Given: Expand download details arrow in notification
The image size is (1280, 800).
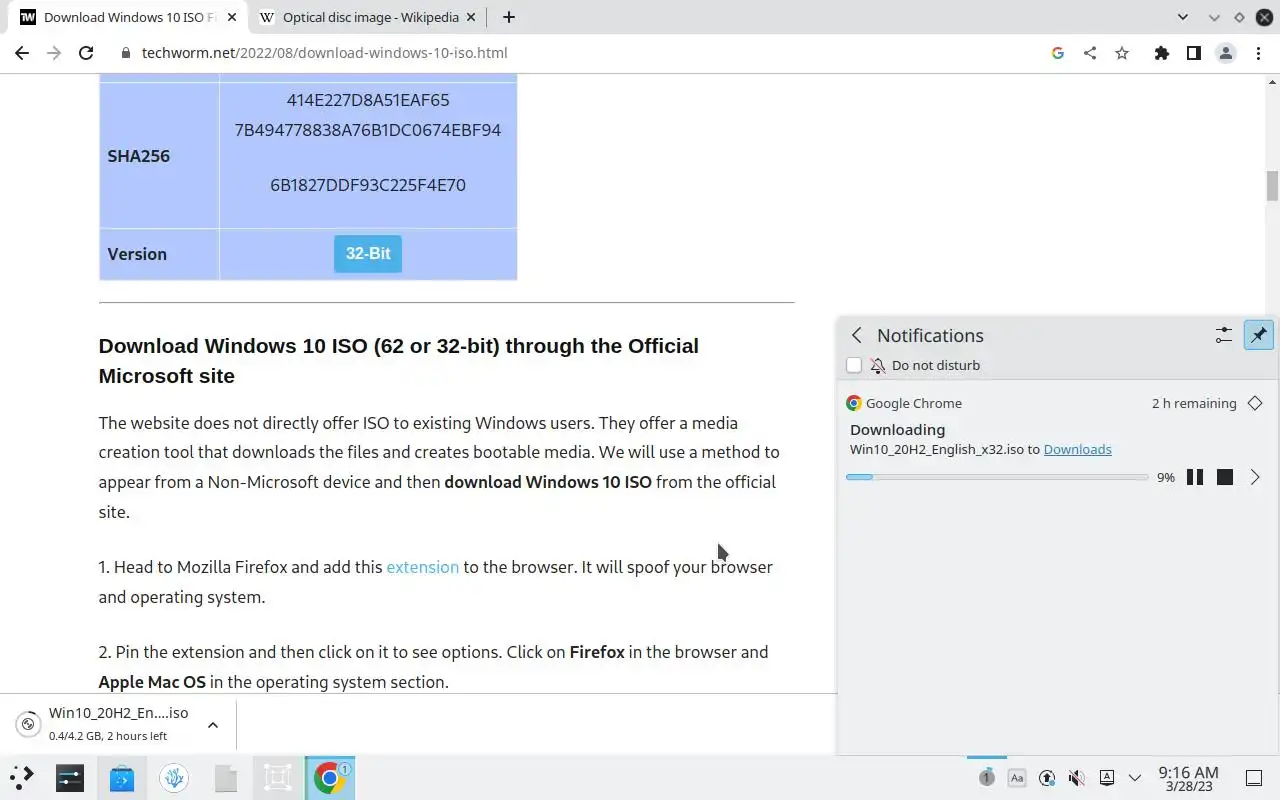Looking at the screenshot, I should coord(1255,477).
